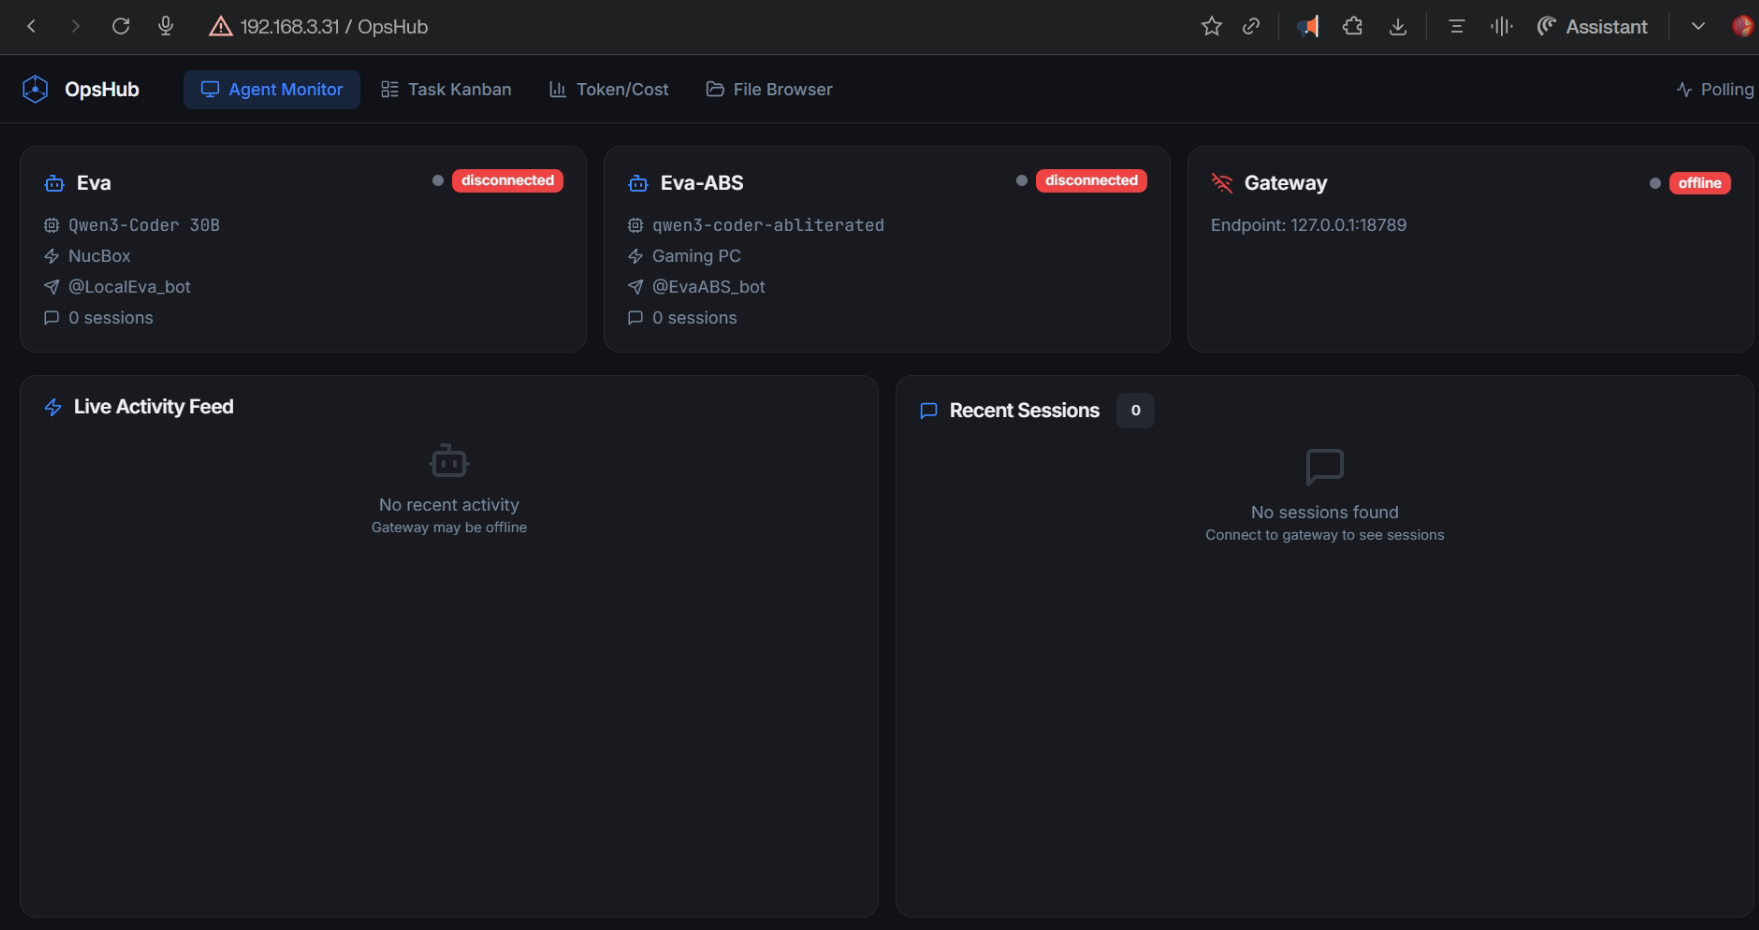Click the Gateway offline wifi icon
This screenshot has height=930, width=1759.
[1222, 183]
